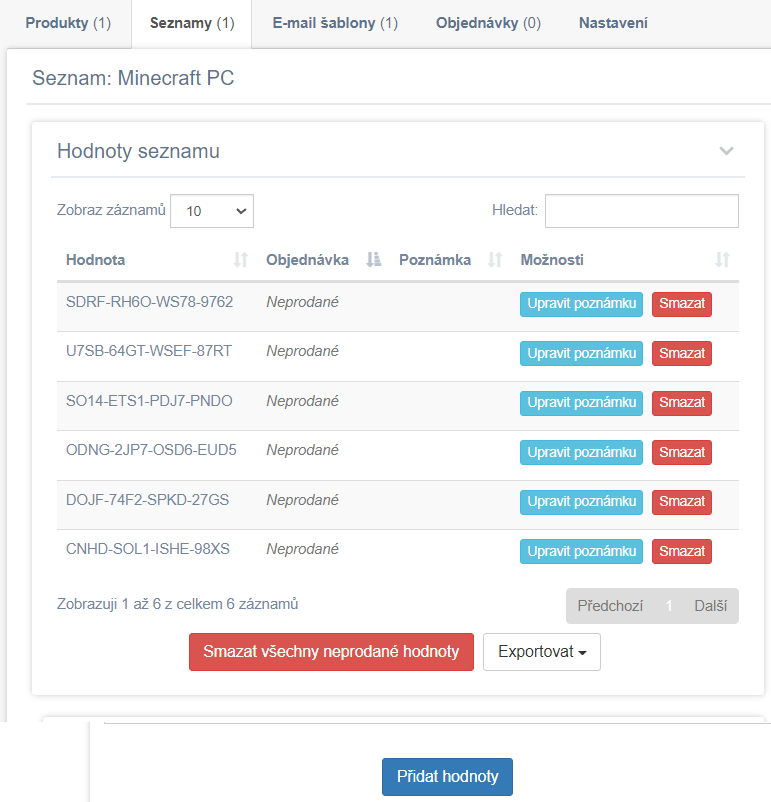The image size is (771, 802).
Task: Delete value CNHD-SOL1-ISHE-98XS
Action: (681, 551)
